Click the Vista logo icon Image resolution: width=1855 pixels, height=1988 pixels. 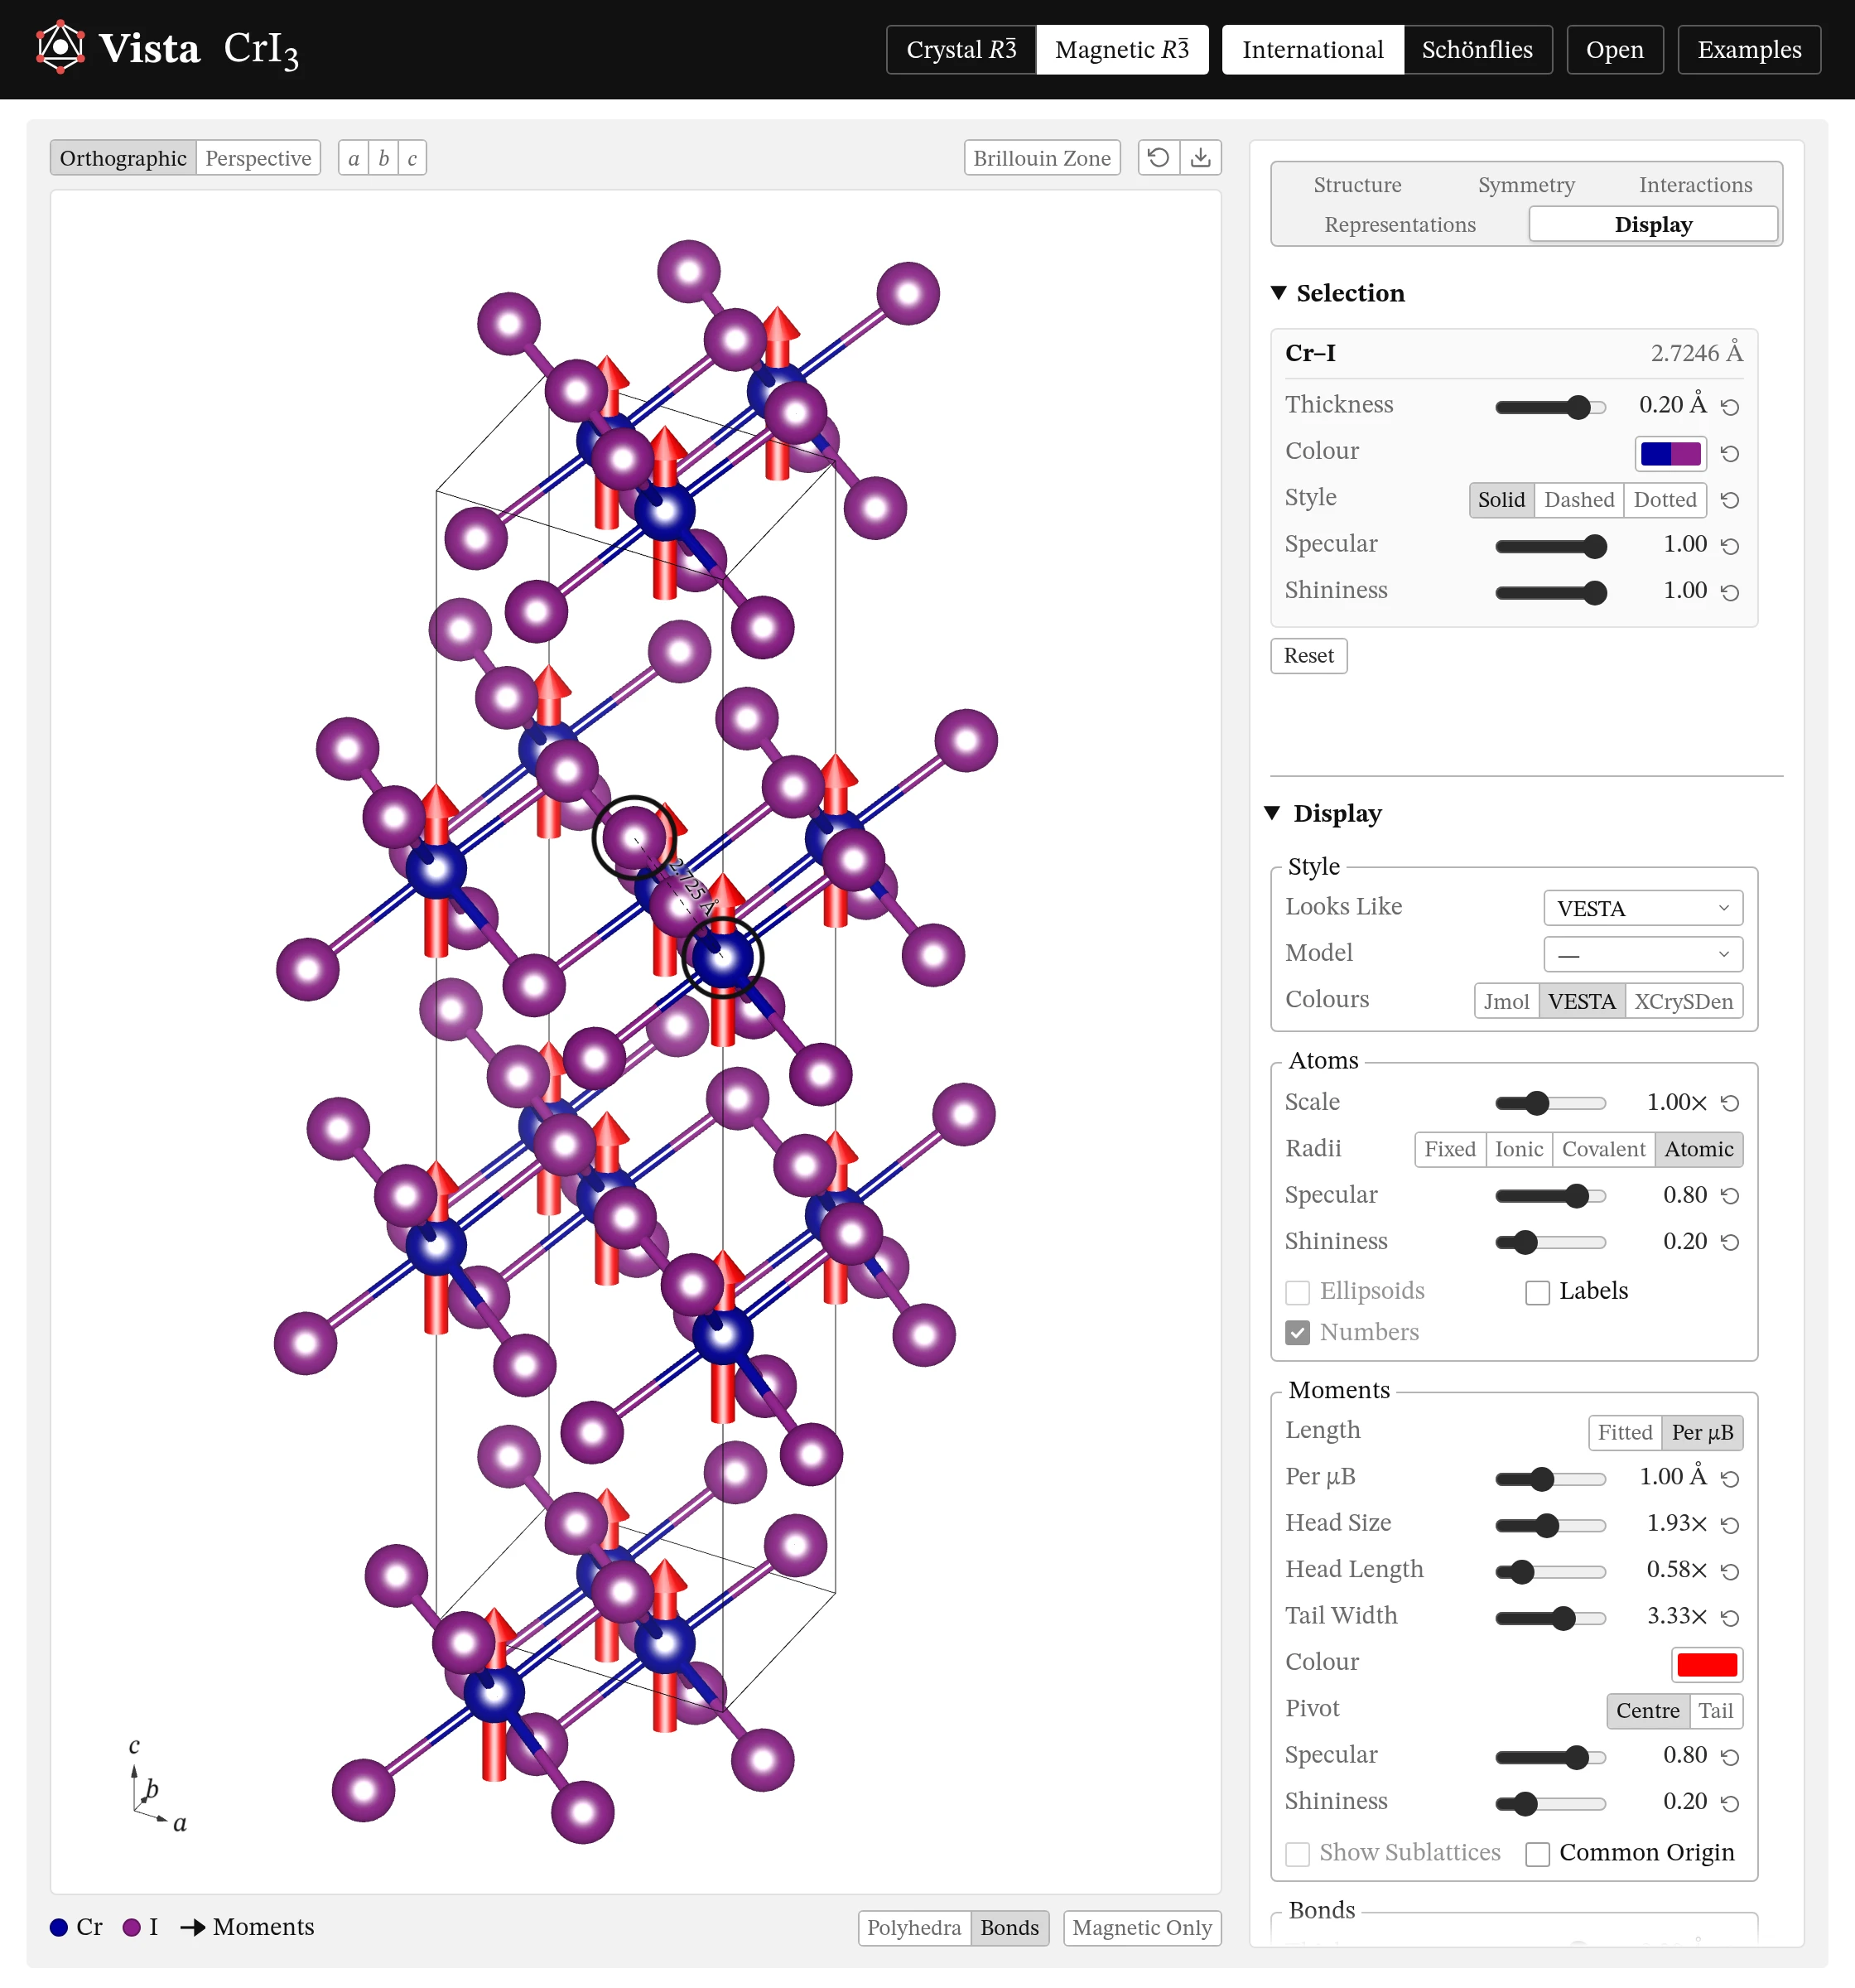[60, 48]
